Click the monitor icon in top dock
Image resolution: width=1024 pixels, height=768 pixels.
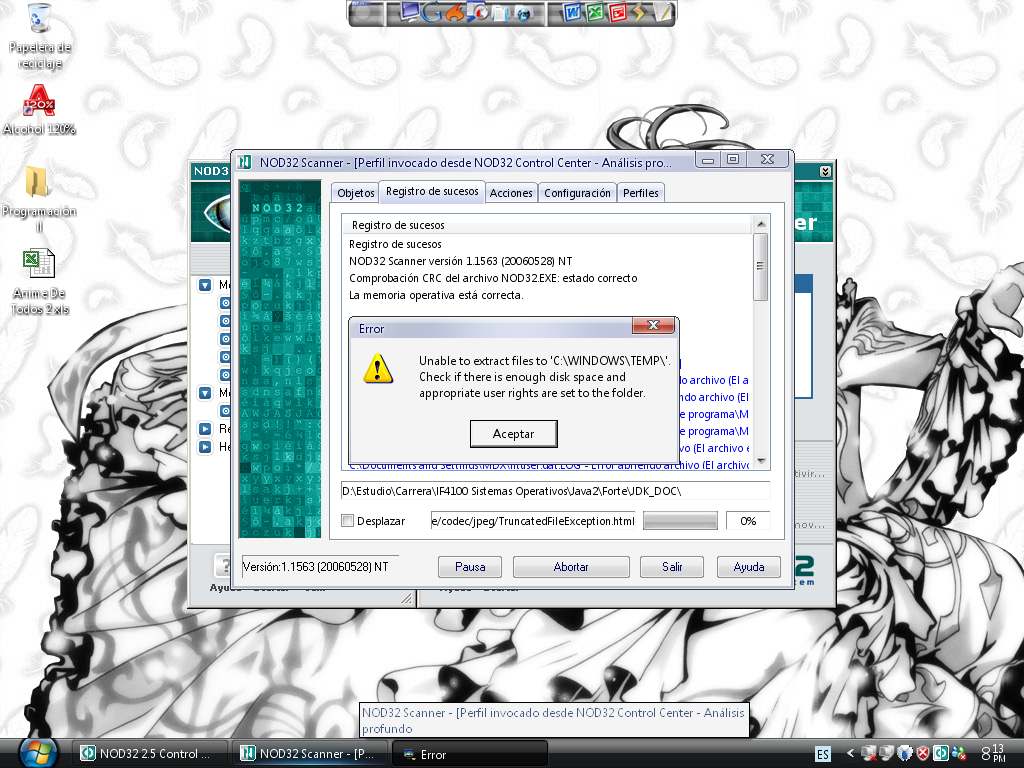(x=411, y=12)
